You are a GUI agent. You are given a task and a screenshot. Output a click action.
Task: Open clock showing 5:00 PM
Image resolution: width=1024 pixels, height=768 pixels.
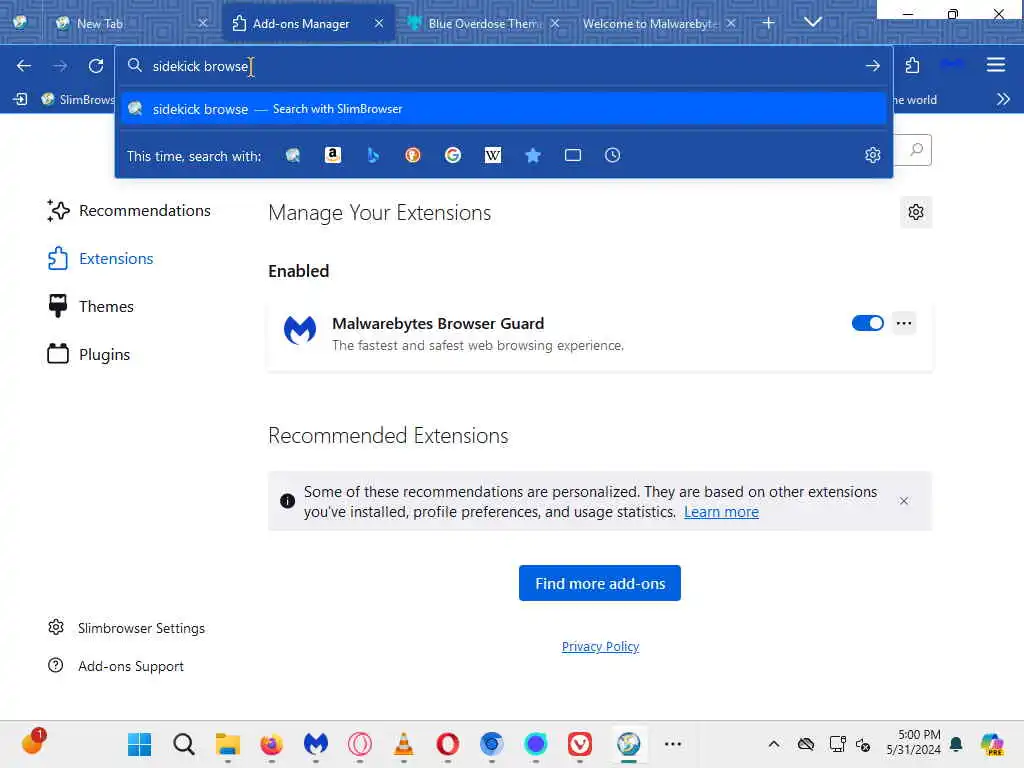coord(914,742)
